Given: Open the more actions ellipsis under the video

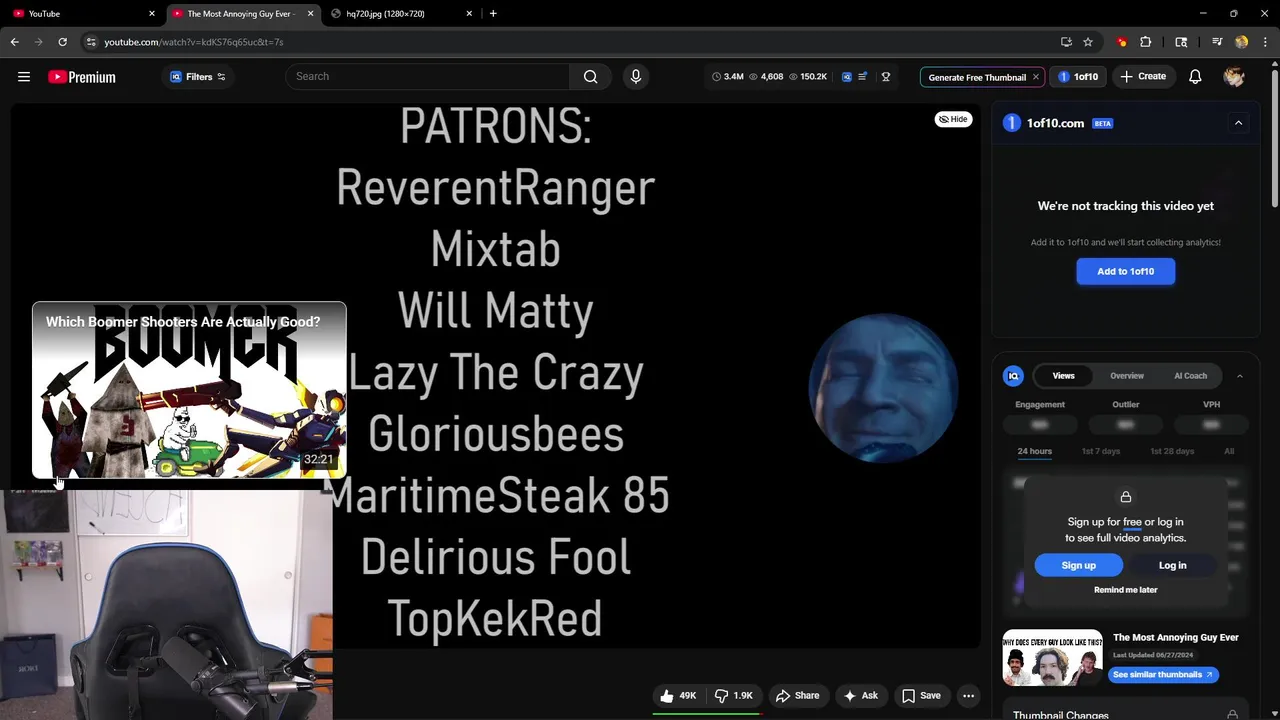Looking at the screenshot, I should pos(968,696).
